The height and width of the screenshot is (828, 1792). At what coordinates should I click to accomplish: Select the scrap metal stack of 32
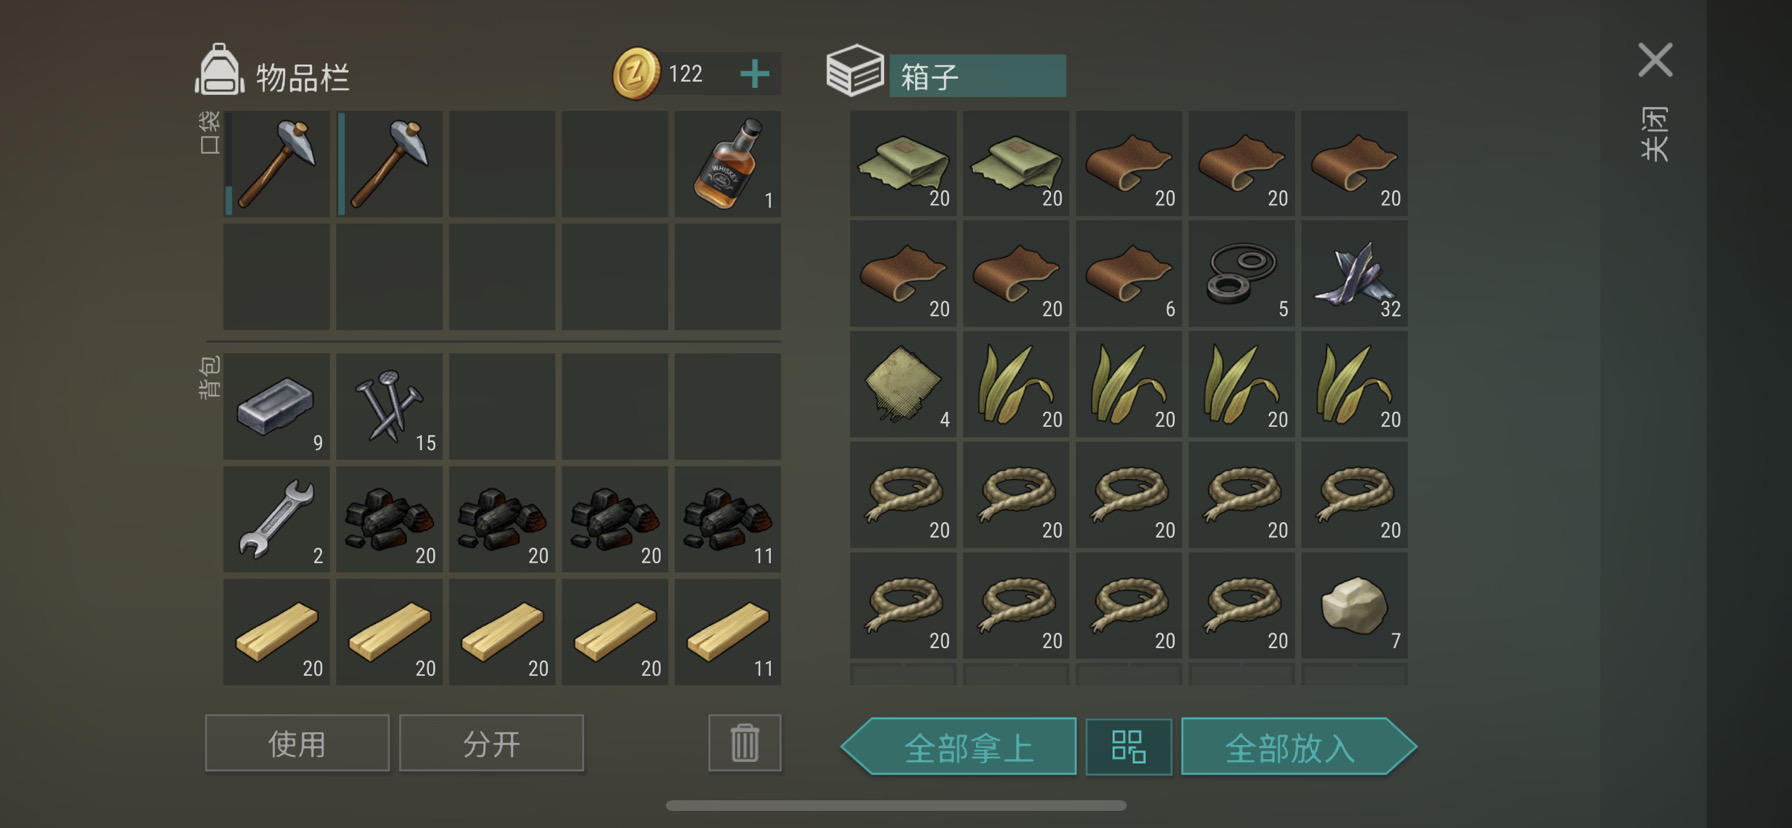pos(1355,274)
